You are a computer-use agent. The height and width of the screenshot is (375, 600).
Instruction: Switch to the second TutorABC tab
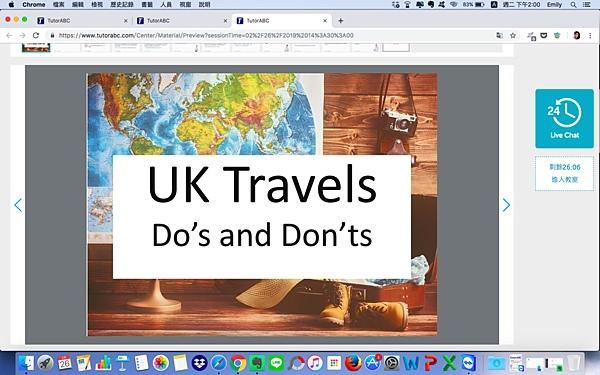click(182, 21)
